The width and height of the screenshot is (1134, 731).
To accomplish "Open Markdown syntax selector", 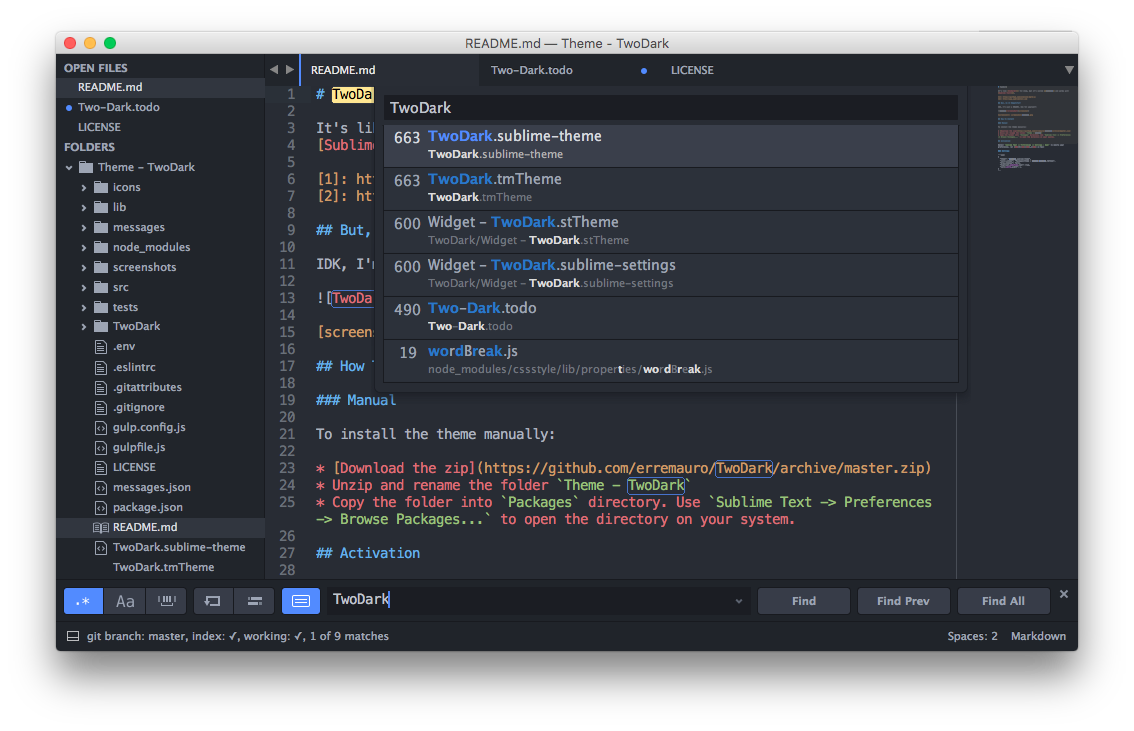I will pyautogui.click(x=1038, y=636).
